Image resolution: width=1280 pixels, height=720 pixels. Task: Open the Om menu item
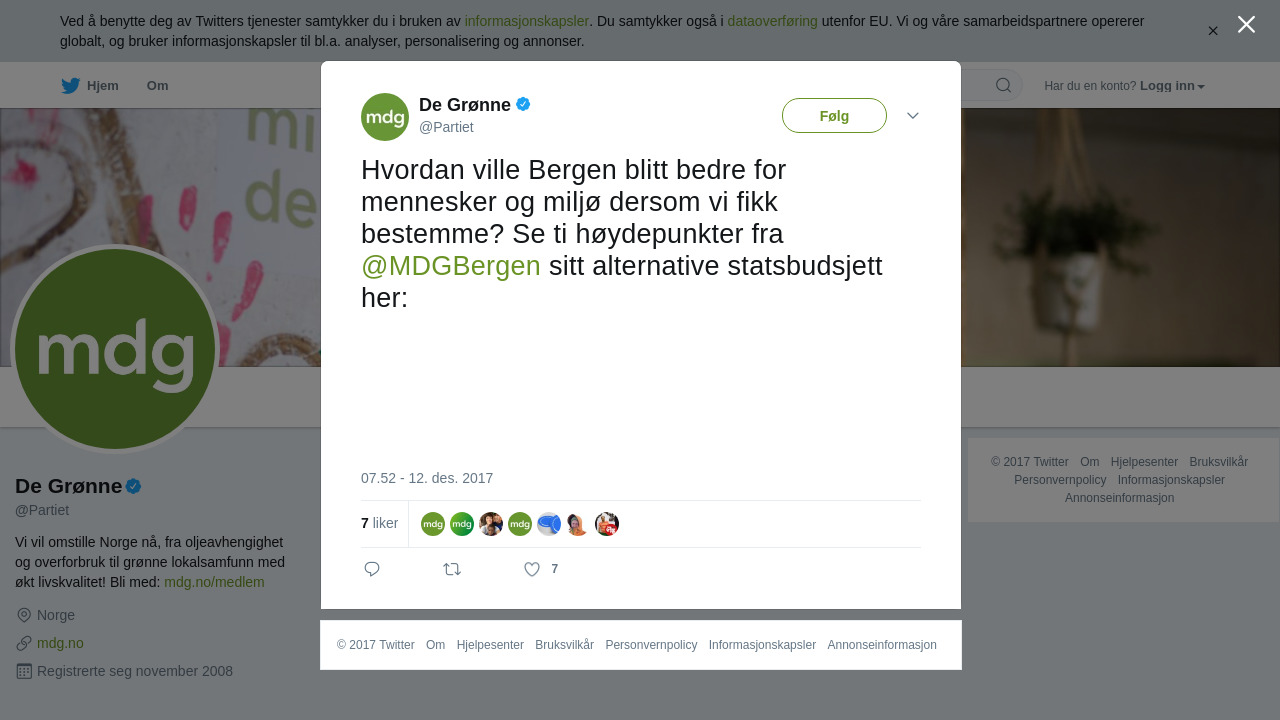(x=157, y=86)
